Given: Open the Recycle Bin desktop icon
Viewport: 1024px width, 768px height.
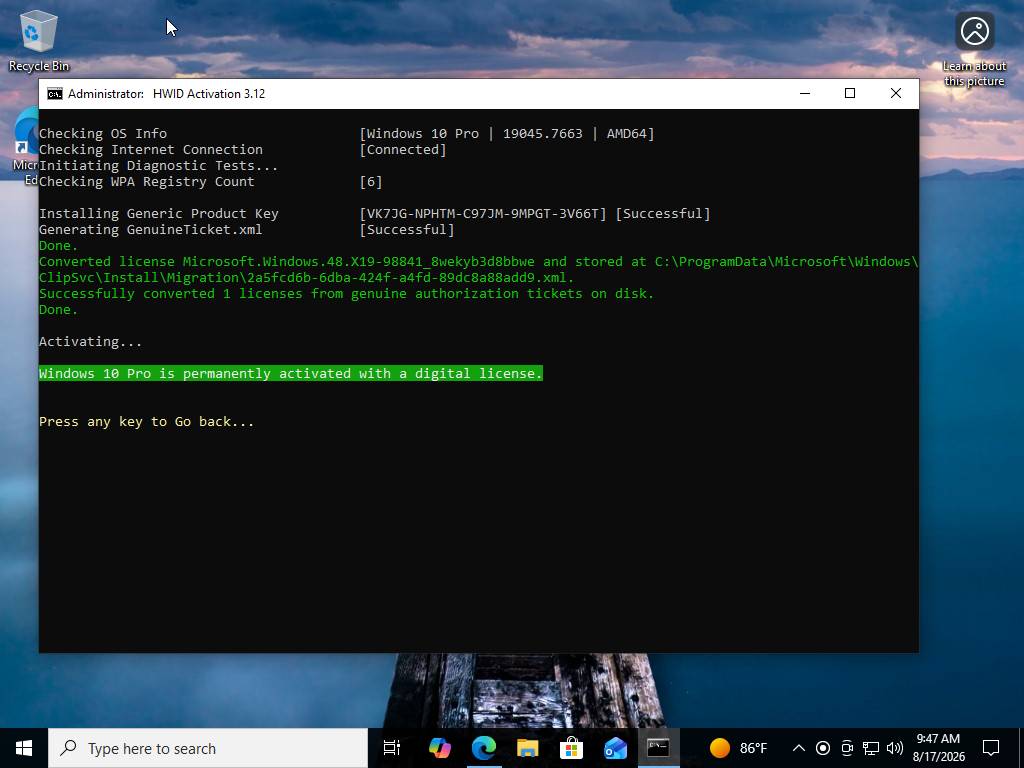Looking at the screenshot, I should 39,40.
